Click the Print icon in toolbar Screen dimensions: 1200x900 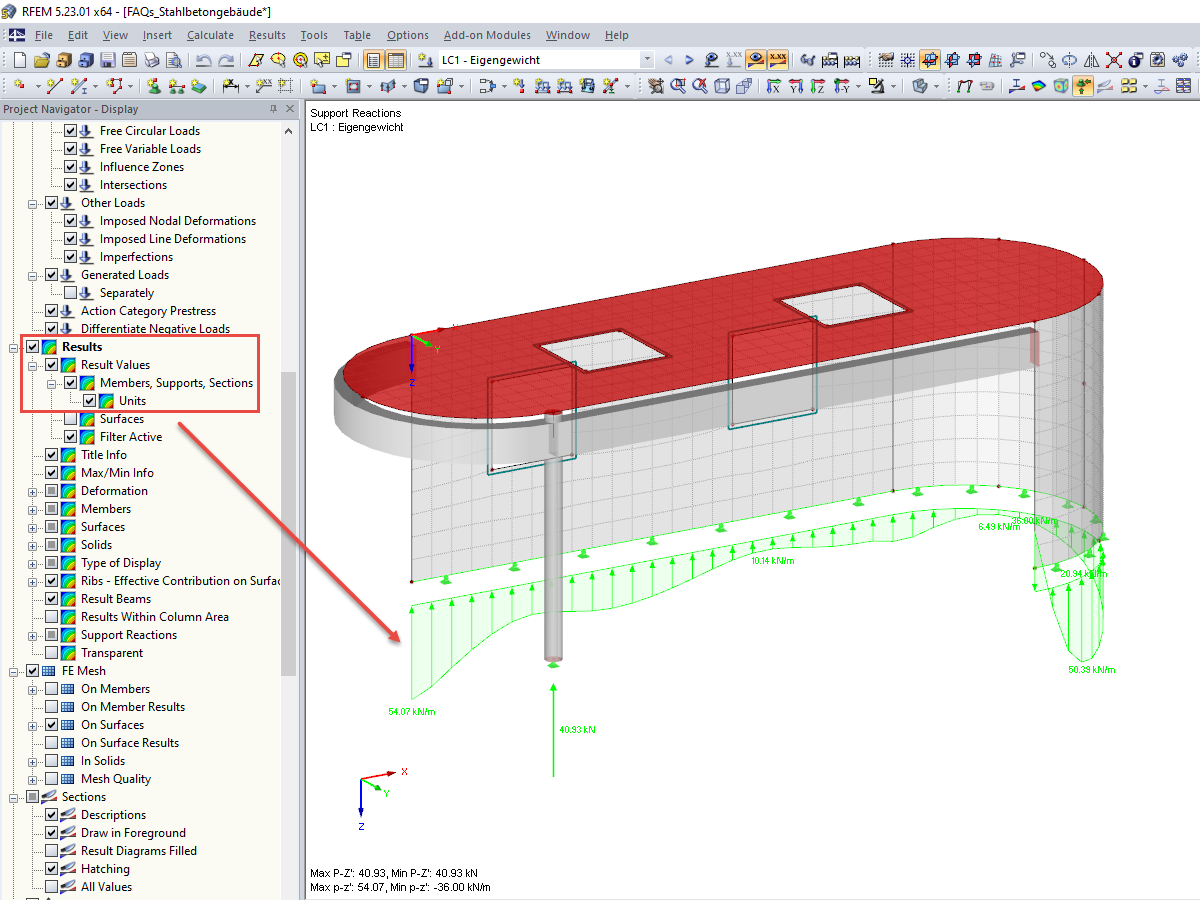pos(151,60)
